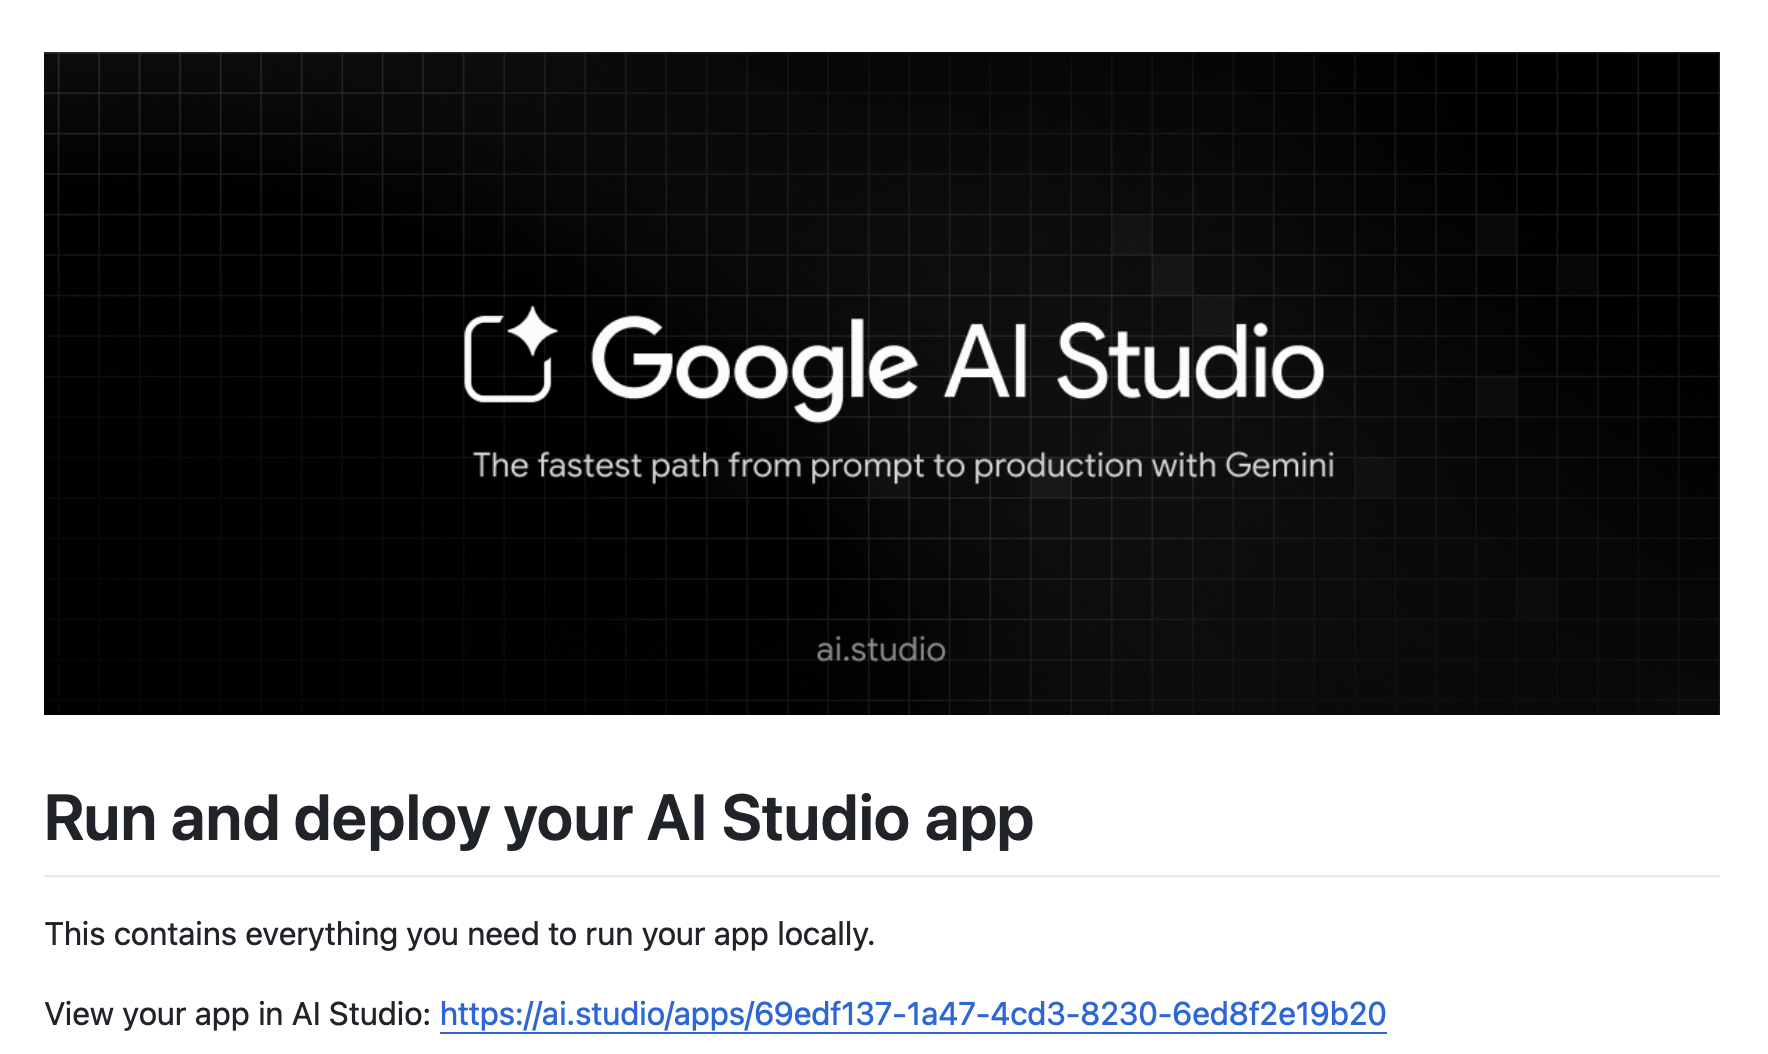The width and height of the screenshot is (1768, 1054).
Task: Click the "ai.studio" text at banner bottom
Action: coord(880,650)
